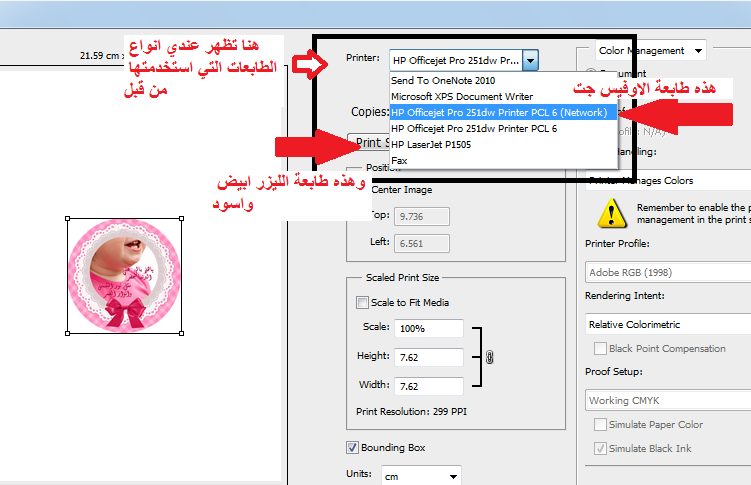Toggle Black Point Compensation checkbox
This screenshot has height=485, width=751.
click(x=600, y=349)
